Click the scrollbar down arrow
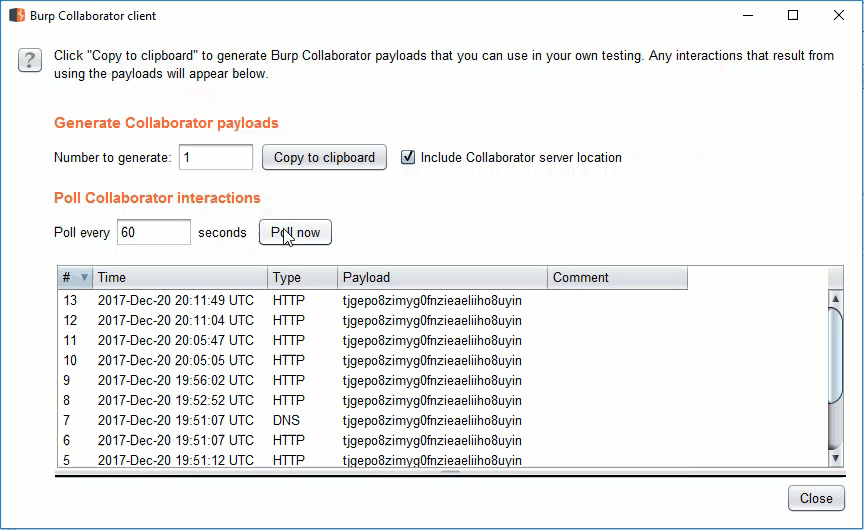864x530 pixels. [836, 458]
